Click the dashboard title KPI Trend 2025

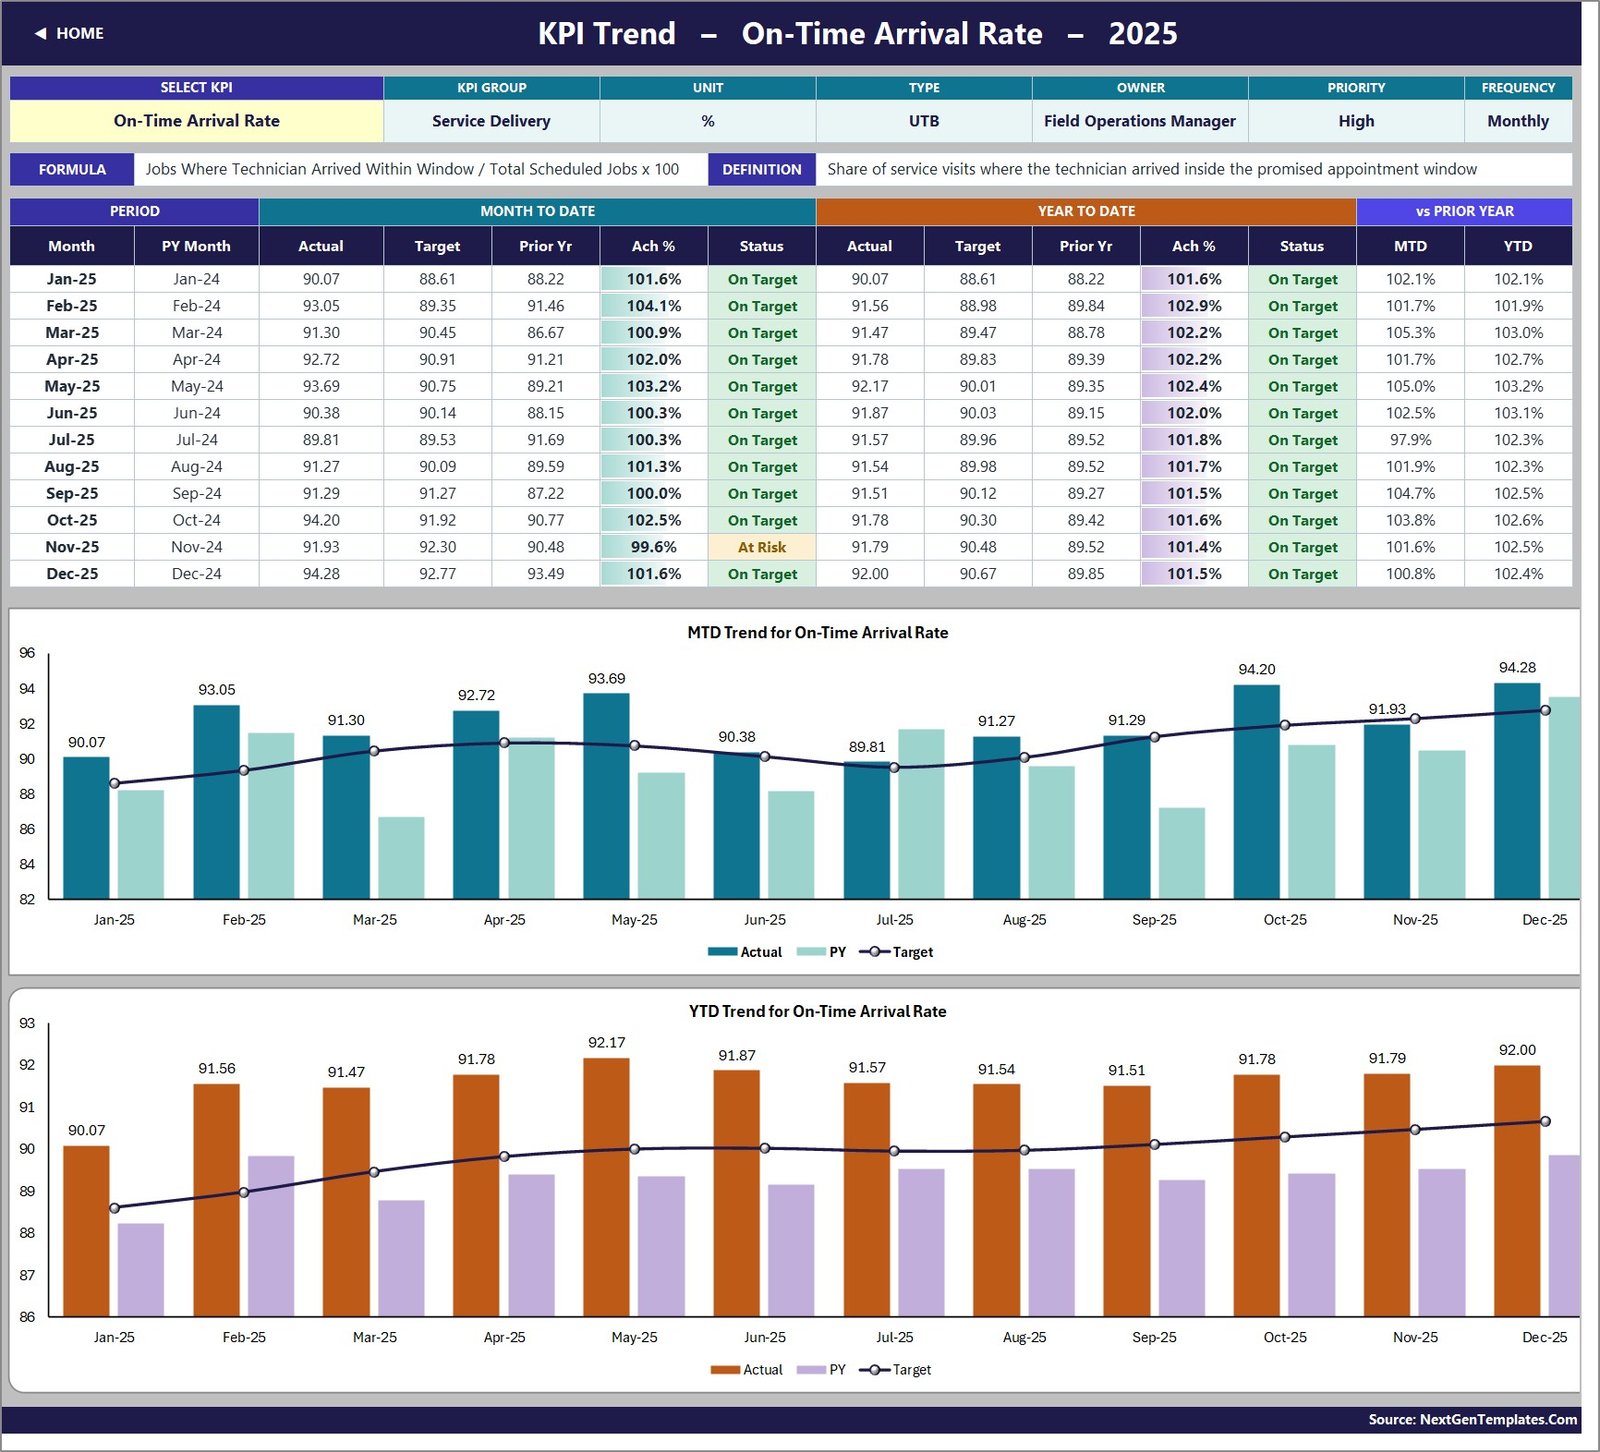click(858, 33)
